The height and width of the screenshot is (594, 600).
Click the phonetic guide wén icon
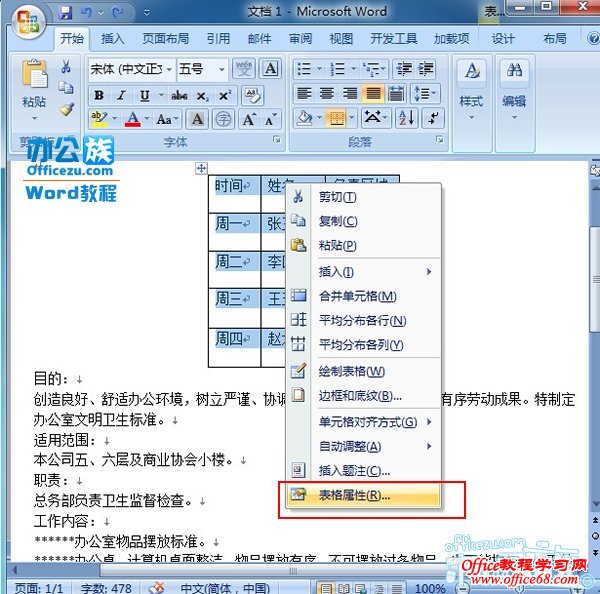(x=244, y=69)
